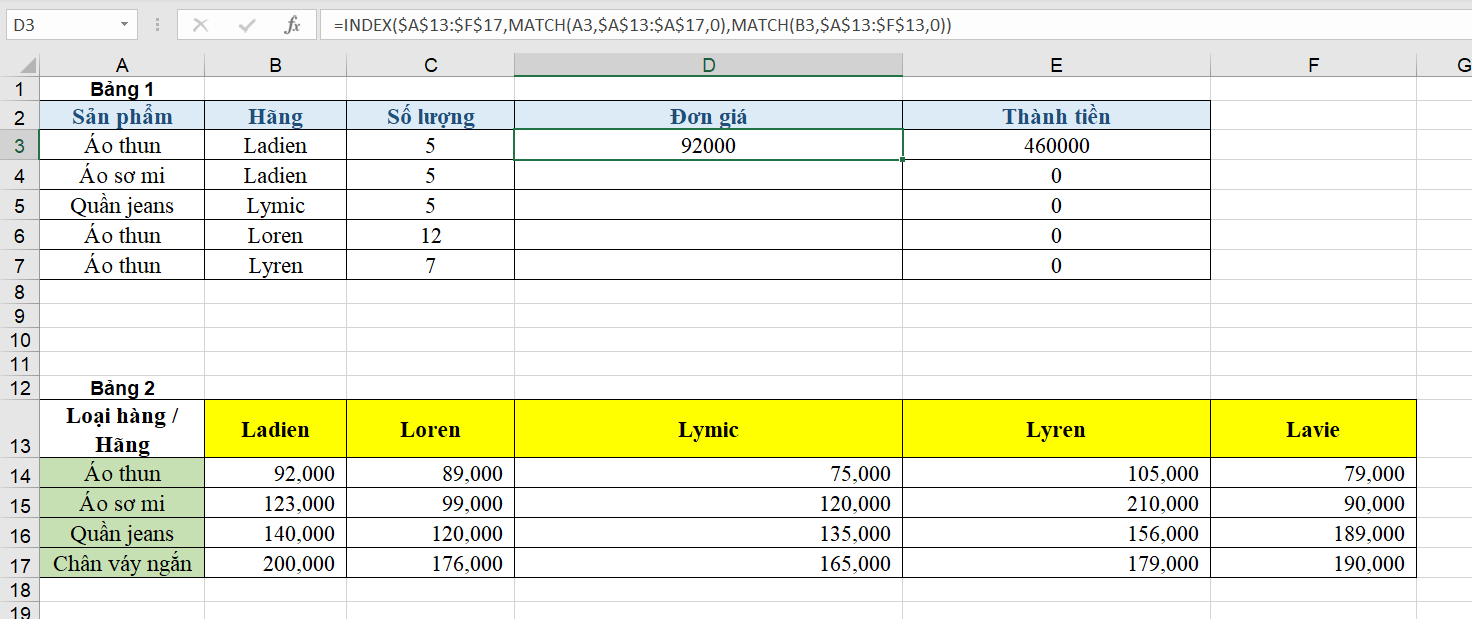Select column F header
1472x619 pixels.
pyautogui.click(x=1313, y=65)
